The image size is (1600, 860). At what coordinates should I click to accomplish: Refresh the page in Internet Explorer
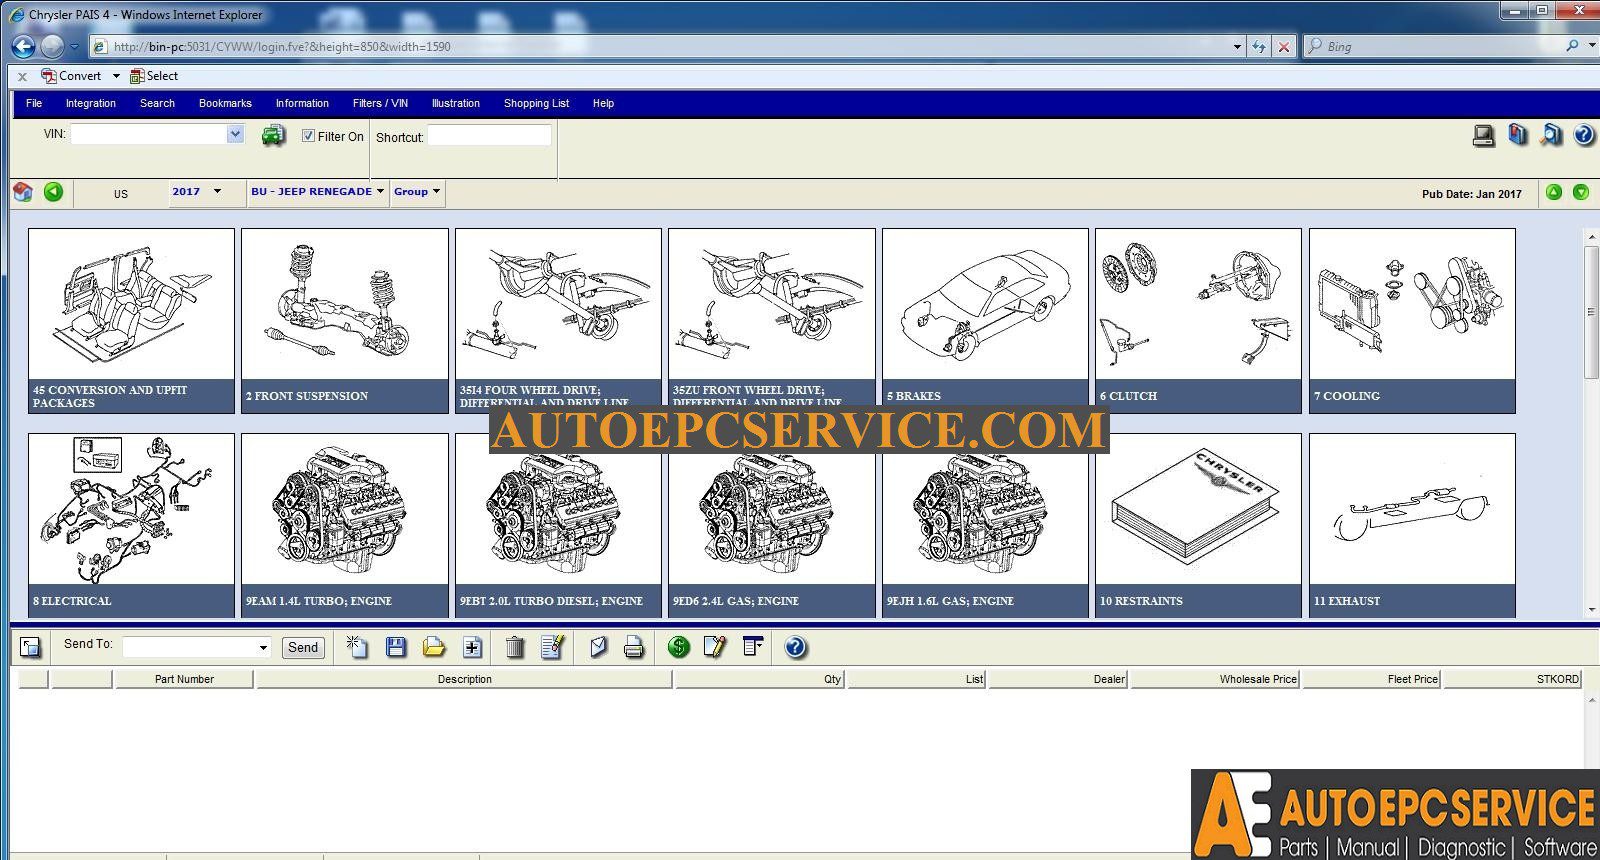(x=1259, y=46)
